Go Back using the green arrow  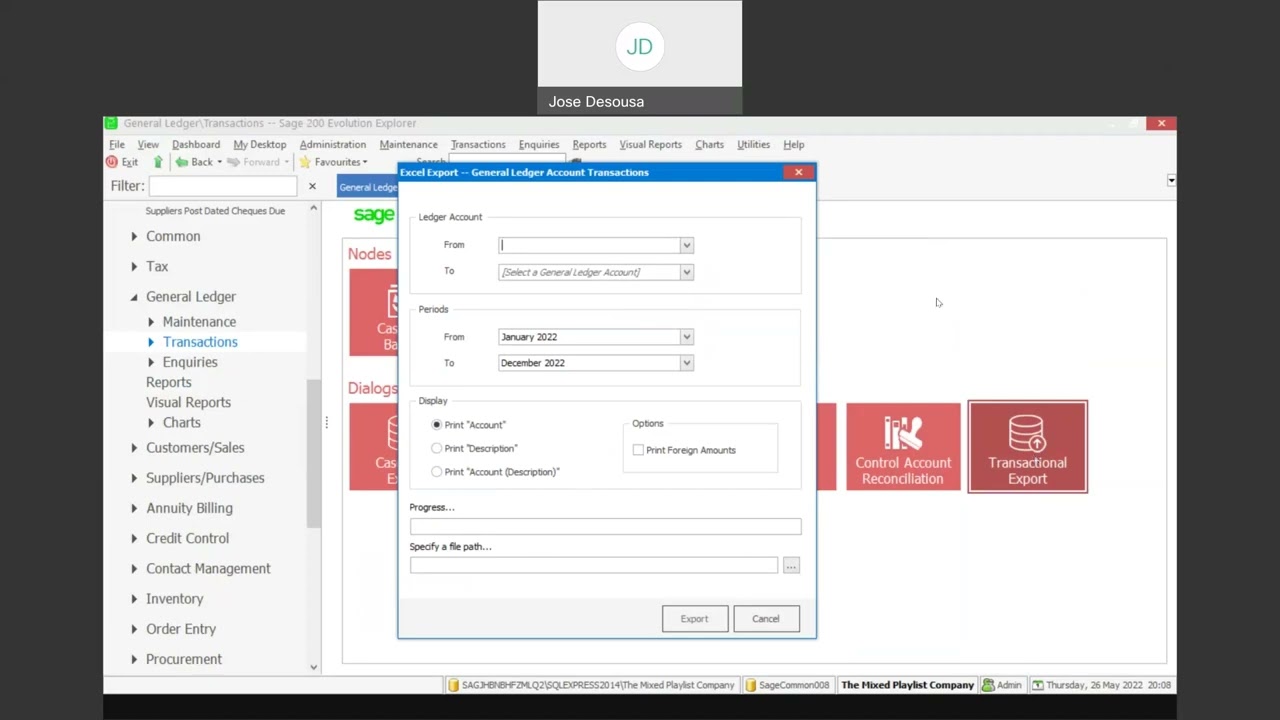(182, 162)
